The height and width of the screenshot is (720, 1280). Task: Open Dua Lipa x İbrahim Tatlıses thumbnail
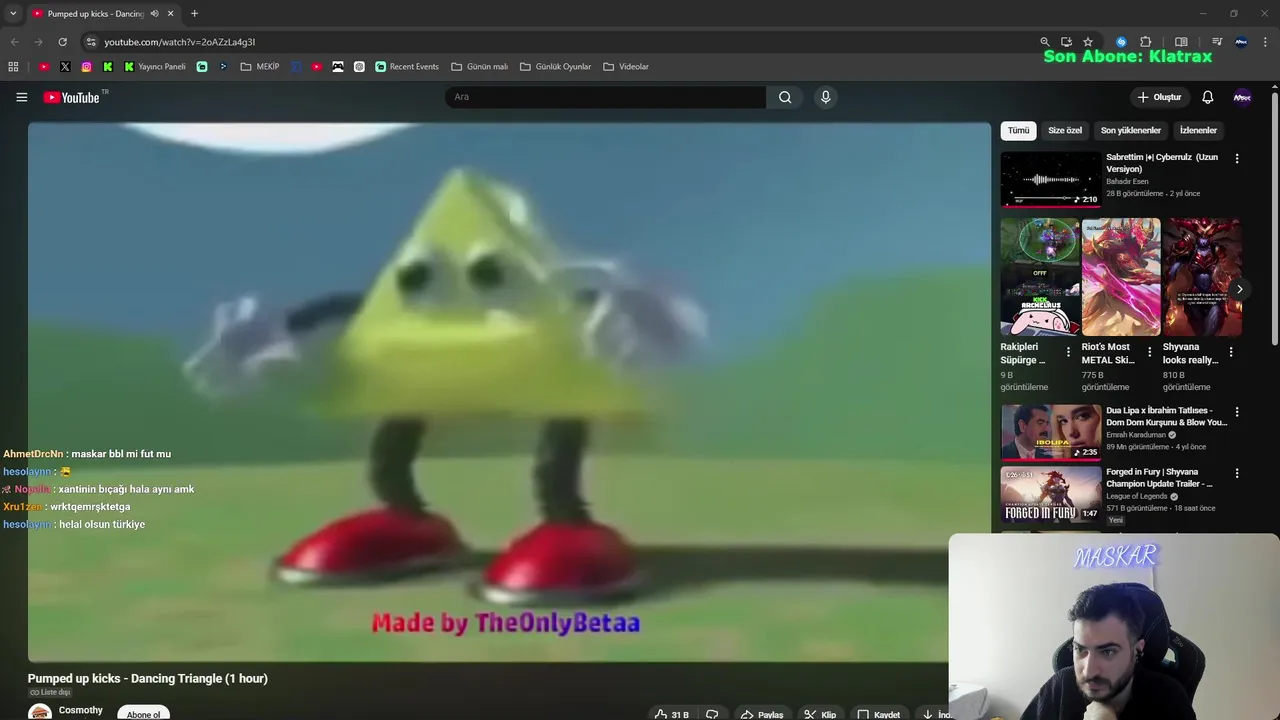pos(1051,432)
